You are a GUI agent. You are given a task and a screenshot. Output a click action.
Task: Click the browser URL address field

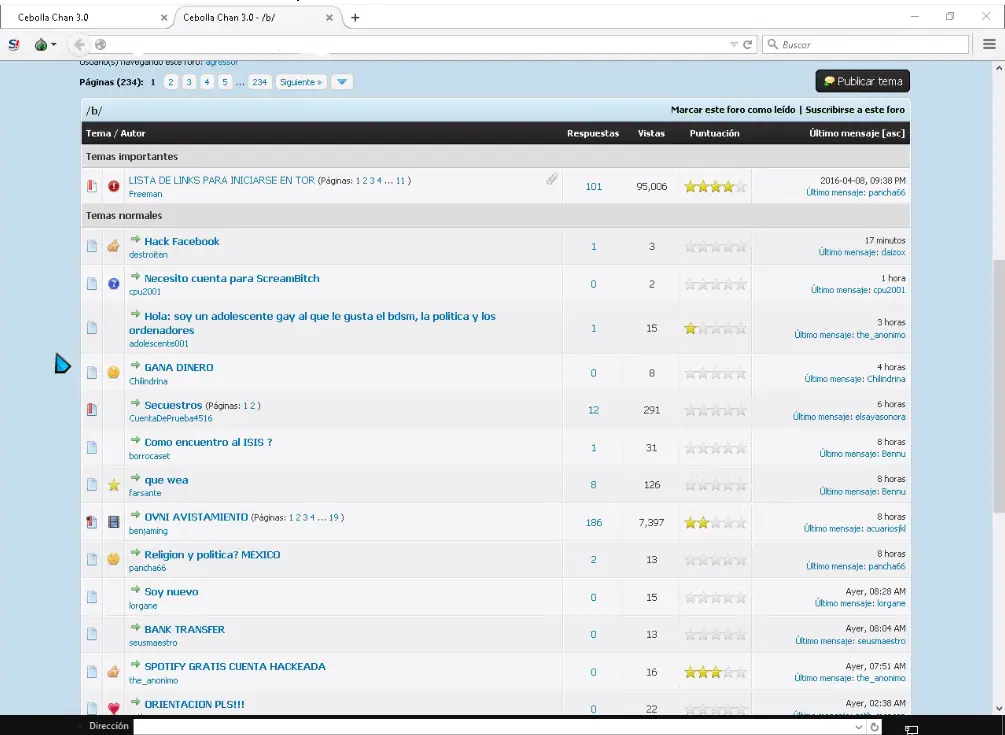pos(417,44)
